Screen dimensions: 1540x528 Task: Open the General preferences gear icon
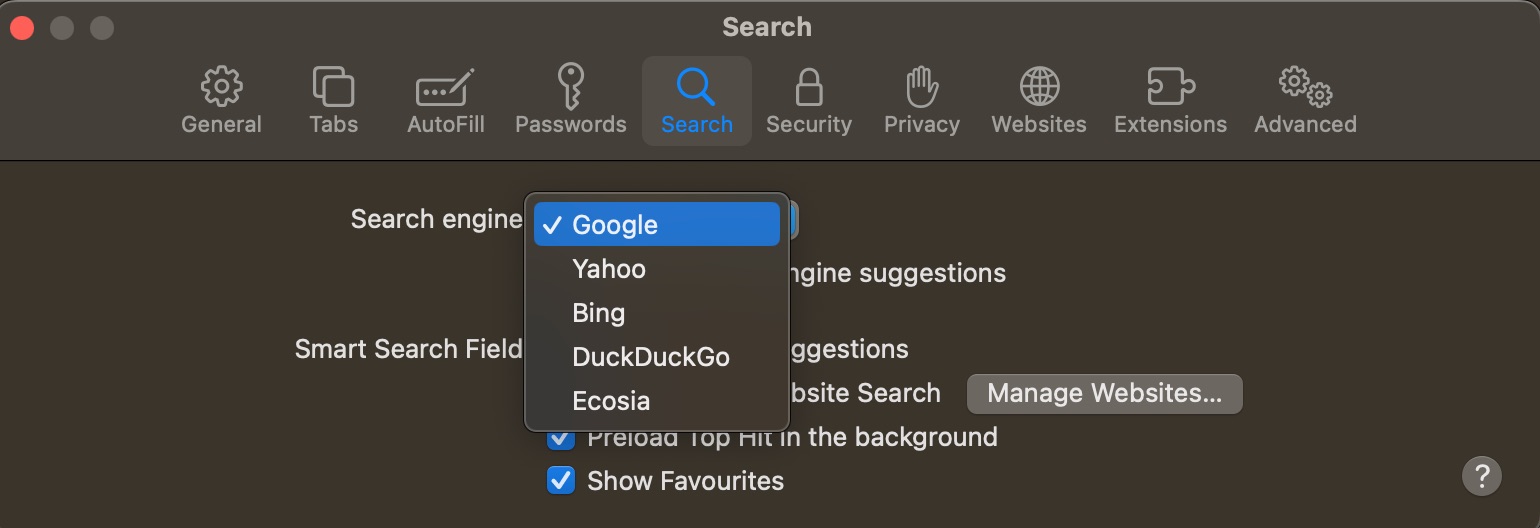(221, 87)
